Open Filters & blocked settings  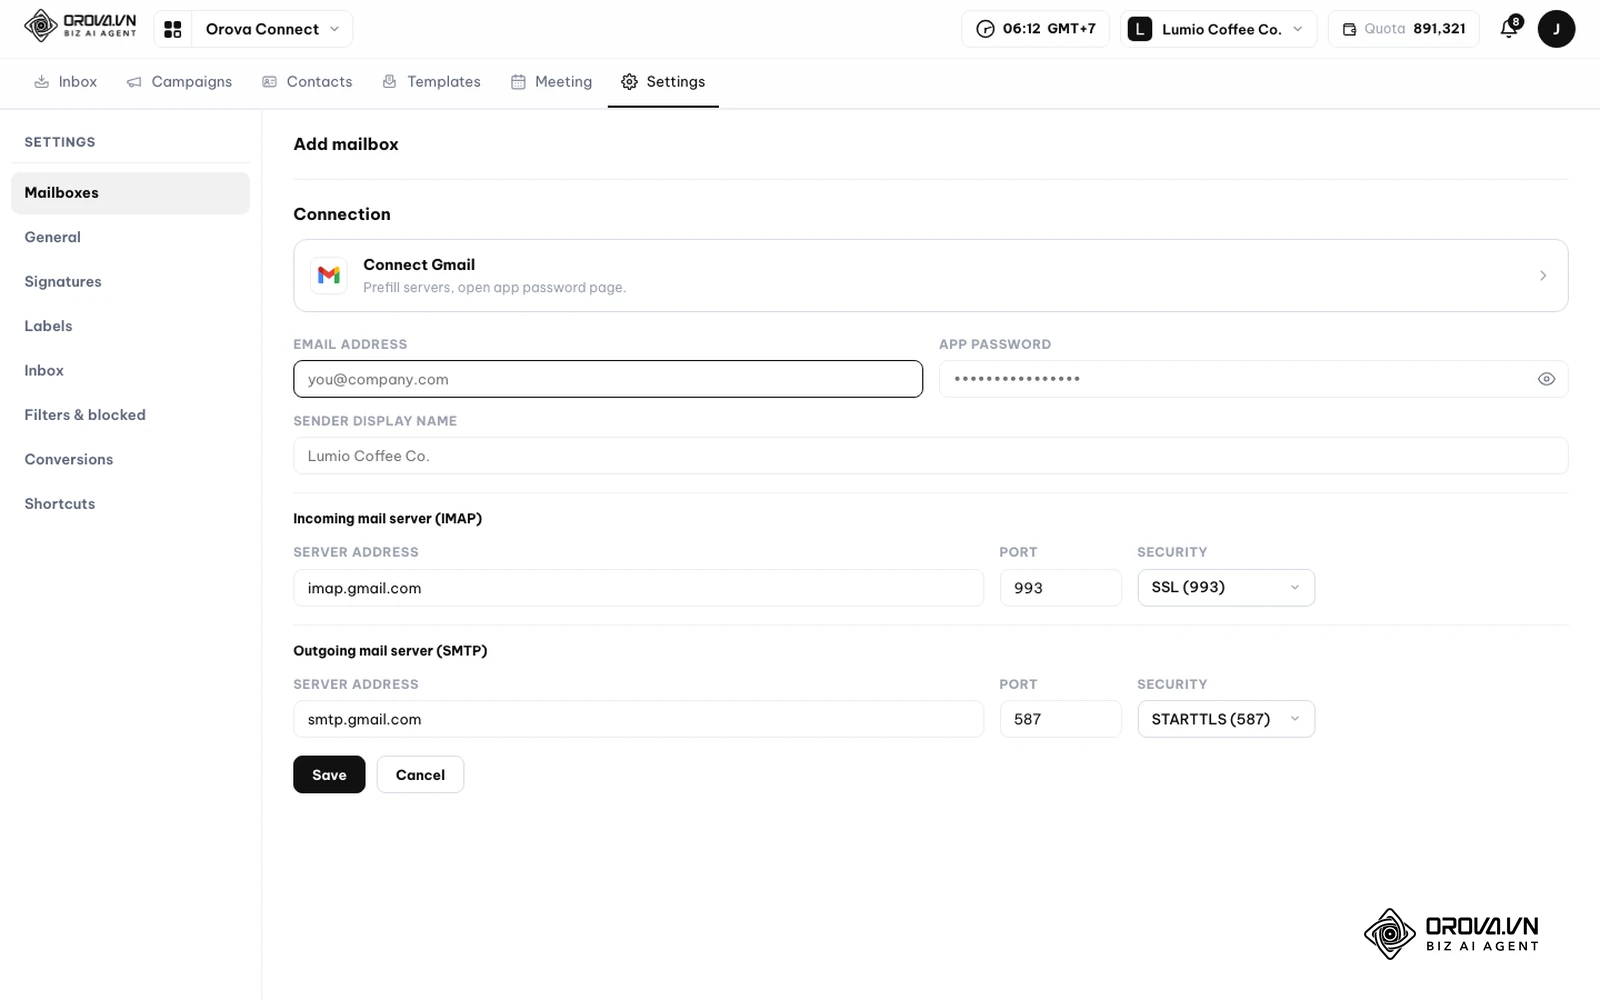130,415
